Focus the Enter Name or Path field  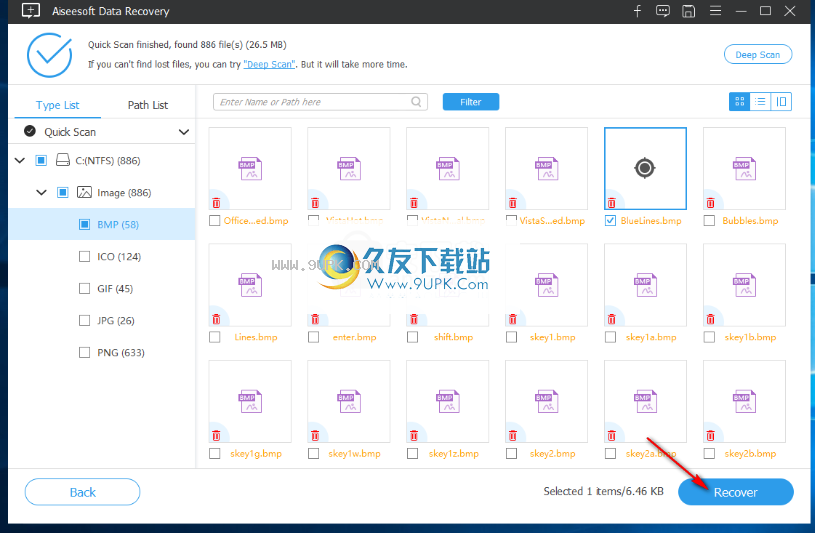(320, 102)
